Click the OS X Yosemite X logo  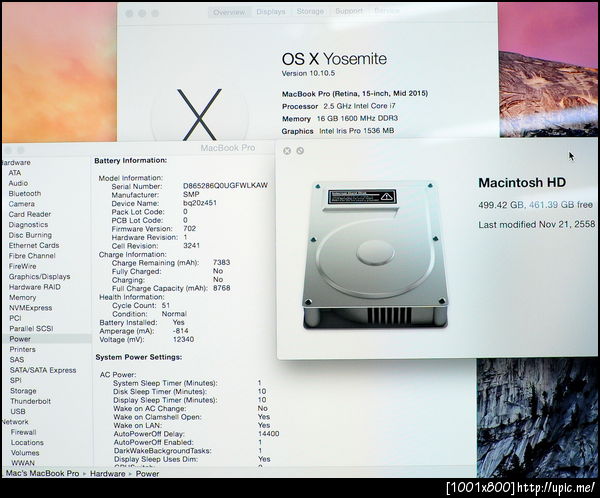(x=199, y=114)
